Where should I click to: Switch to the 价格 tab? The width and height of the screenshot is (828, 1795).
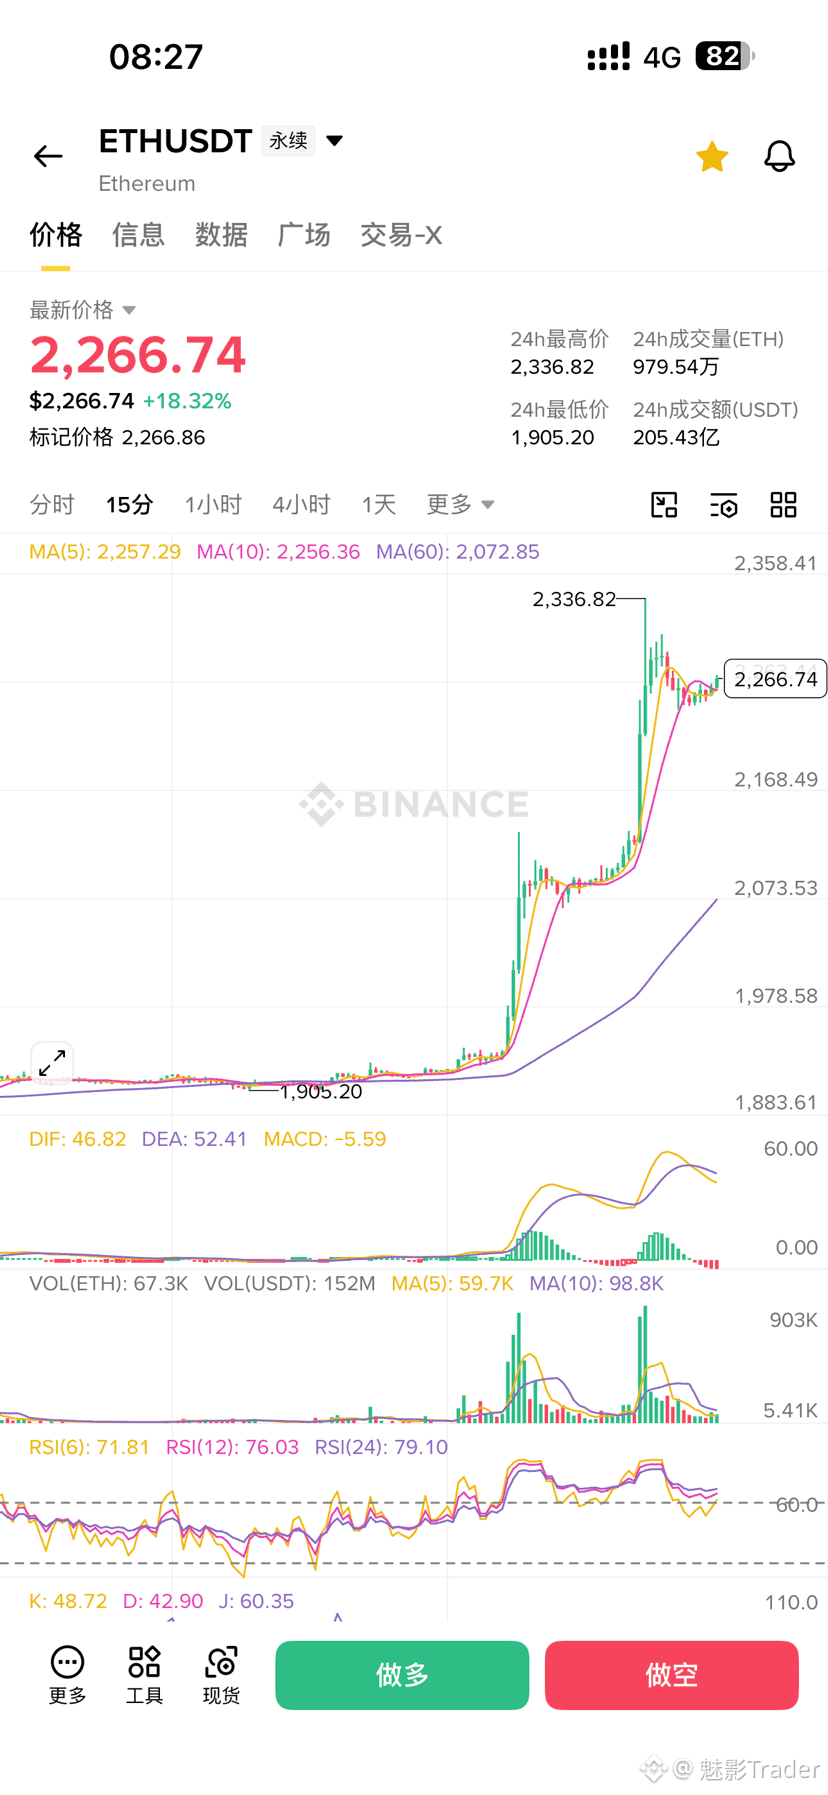pyautogui.click(x=55, y=235)
